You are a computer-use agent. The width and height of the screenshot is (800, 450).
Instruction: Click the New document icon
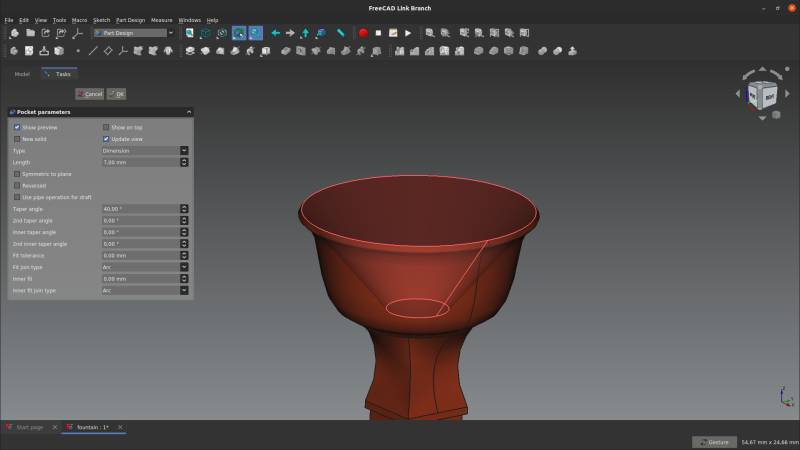point(14,33)
